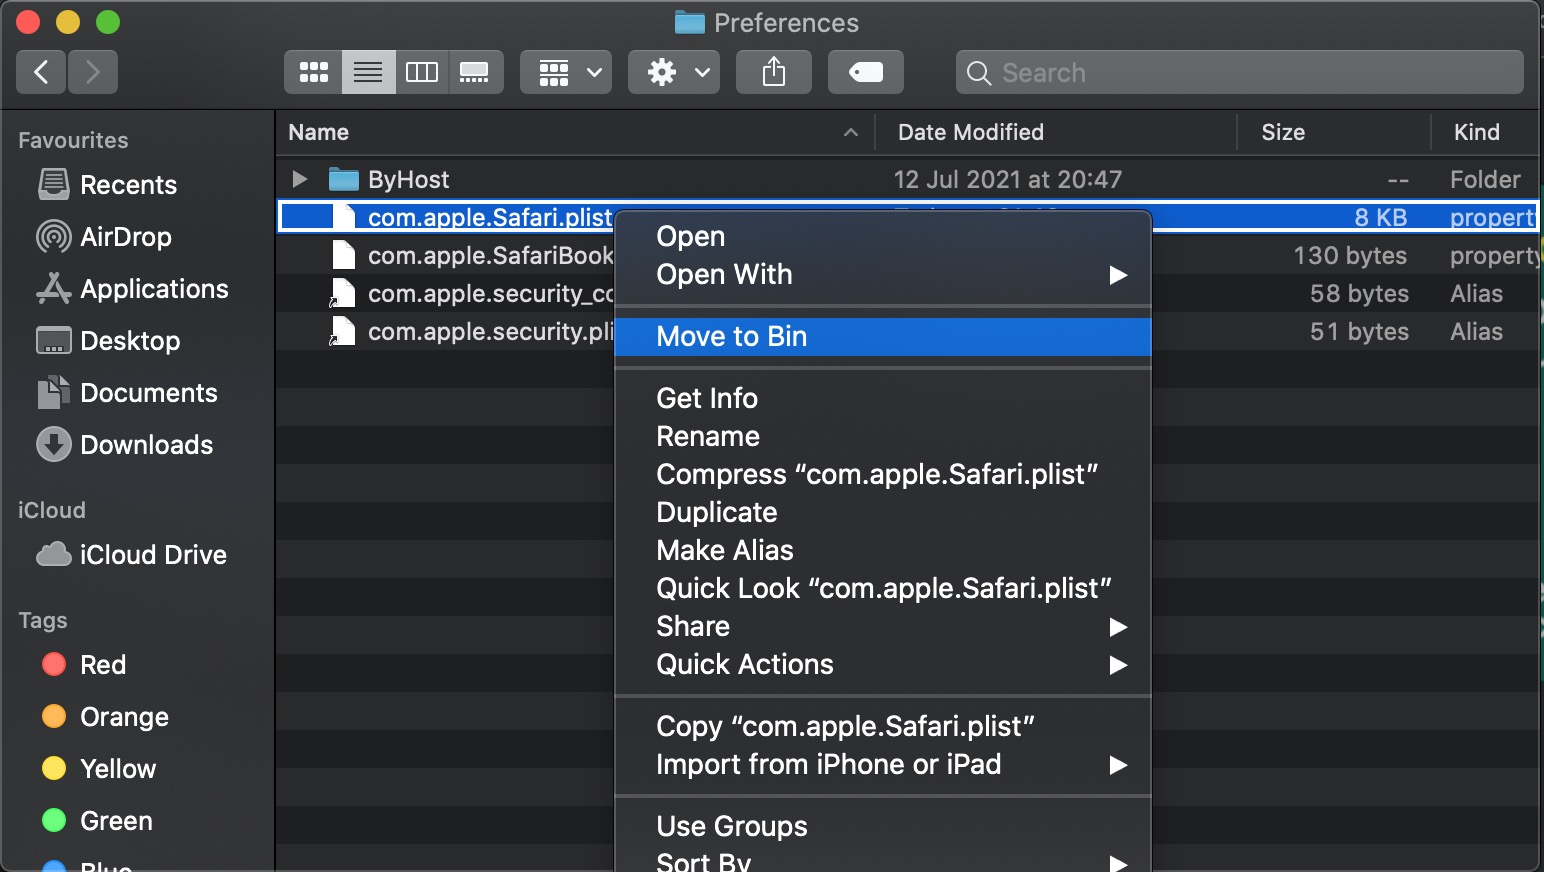Image resolution: width=1544 pixels, height=872 pixels.
Task: Click the Tags sidebar heading
Action: pyautogui.click(x=43, y=620)
